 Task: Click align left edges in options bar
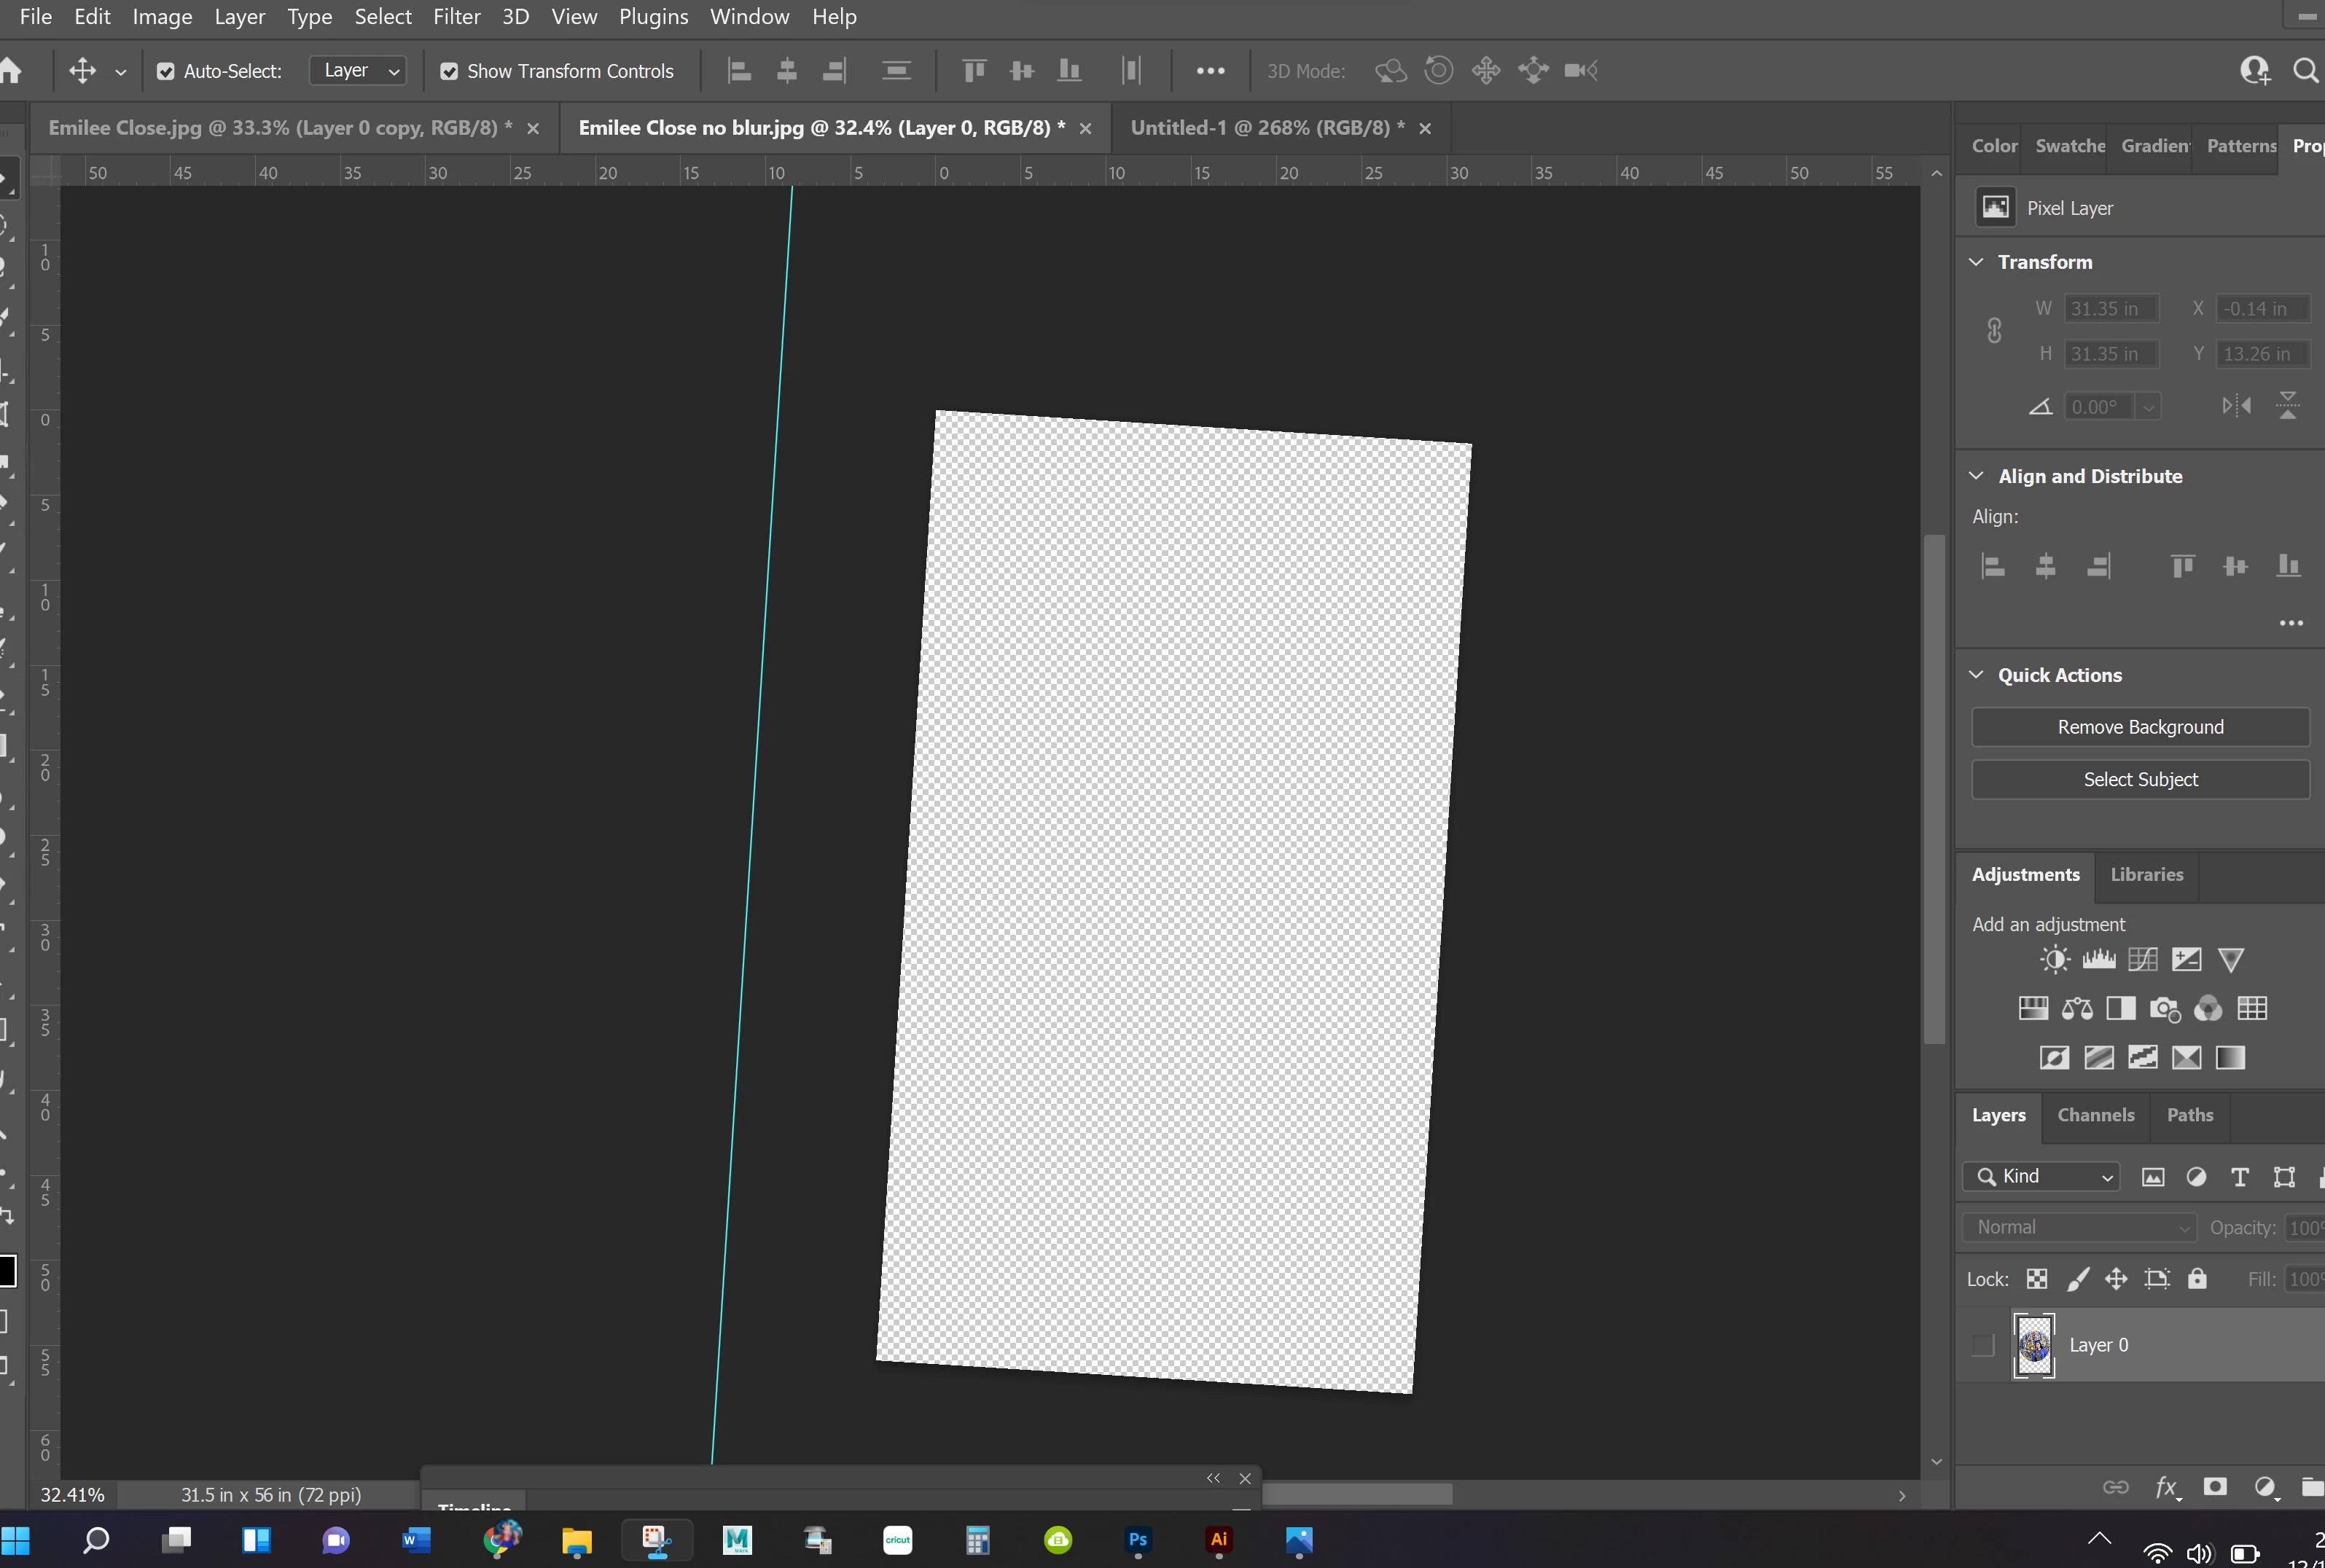(739, 71)
